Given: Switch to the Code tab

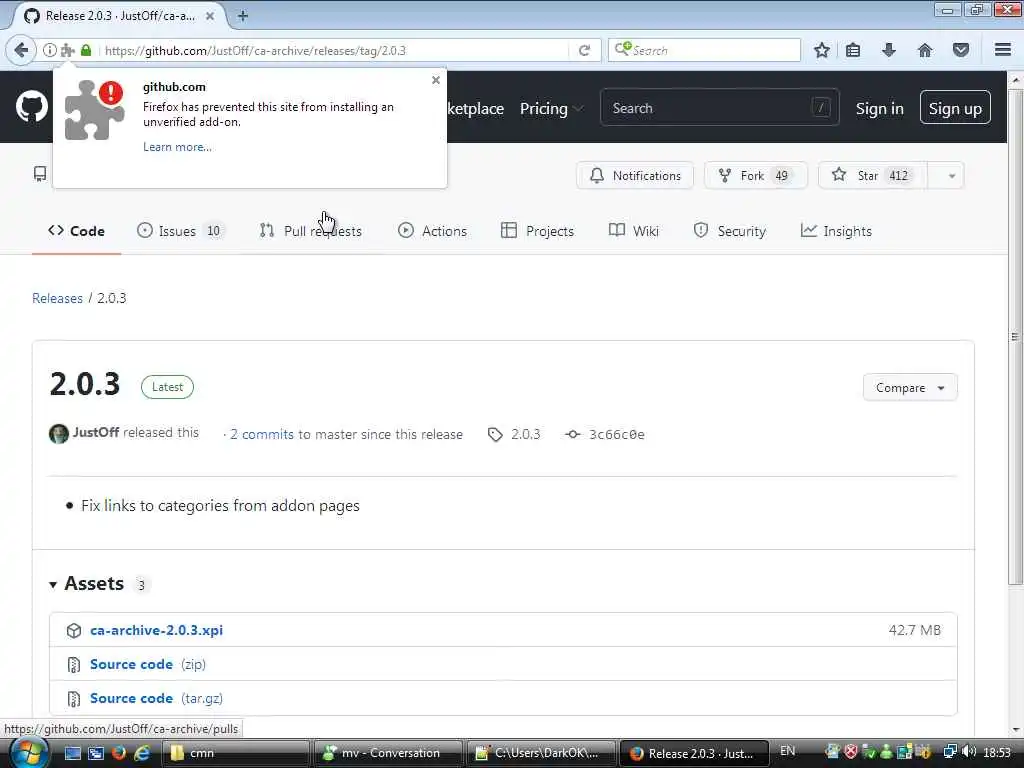Looking at the screenshot, I should point(76,231).
